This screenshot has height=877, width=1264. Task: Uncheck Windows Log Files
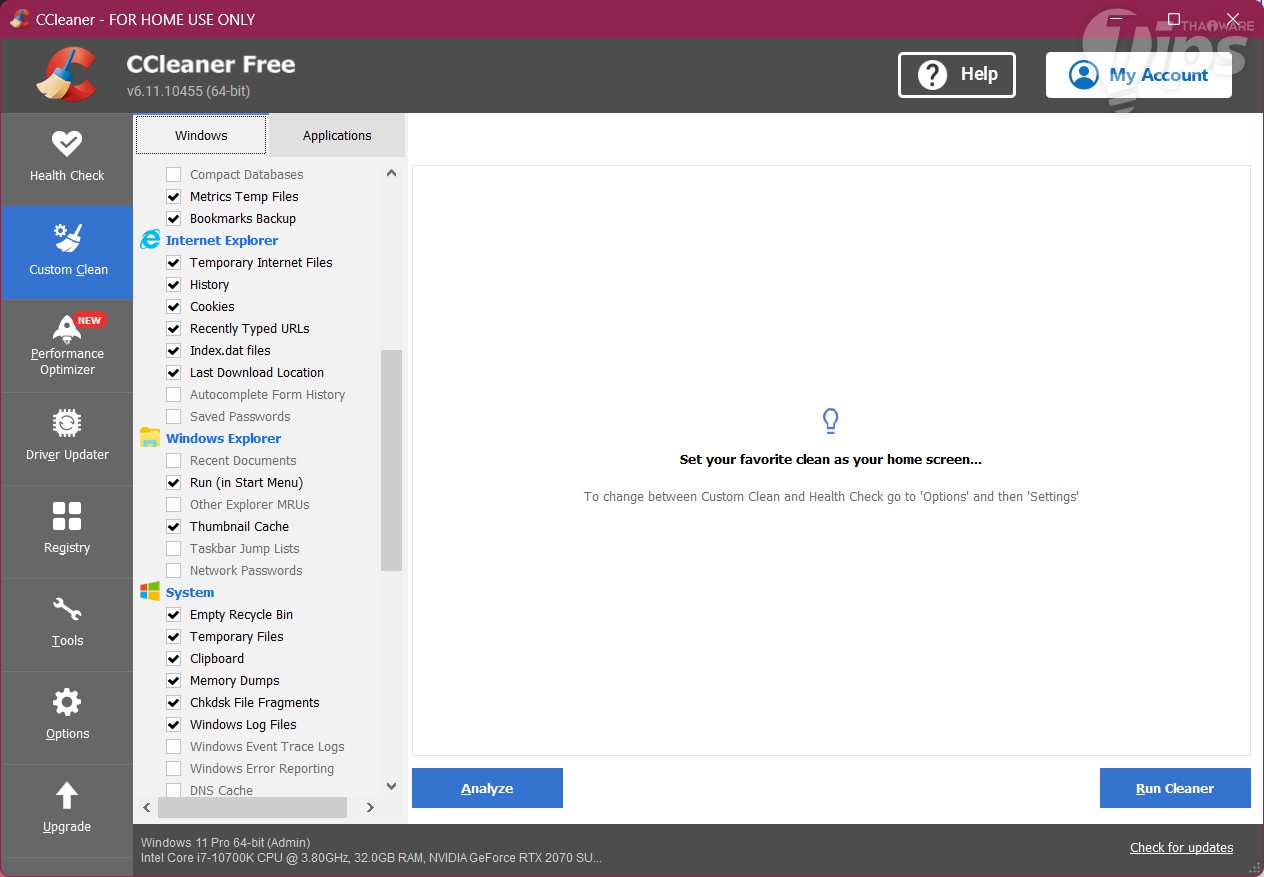[174, 724]
